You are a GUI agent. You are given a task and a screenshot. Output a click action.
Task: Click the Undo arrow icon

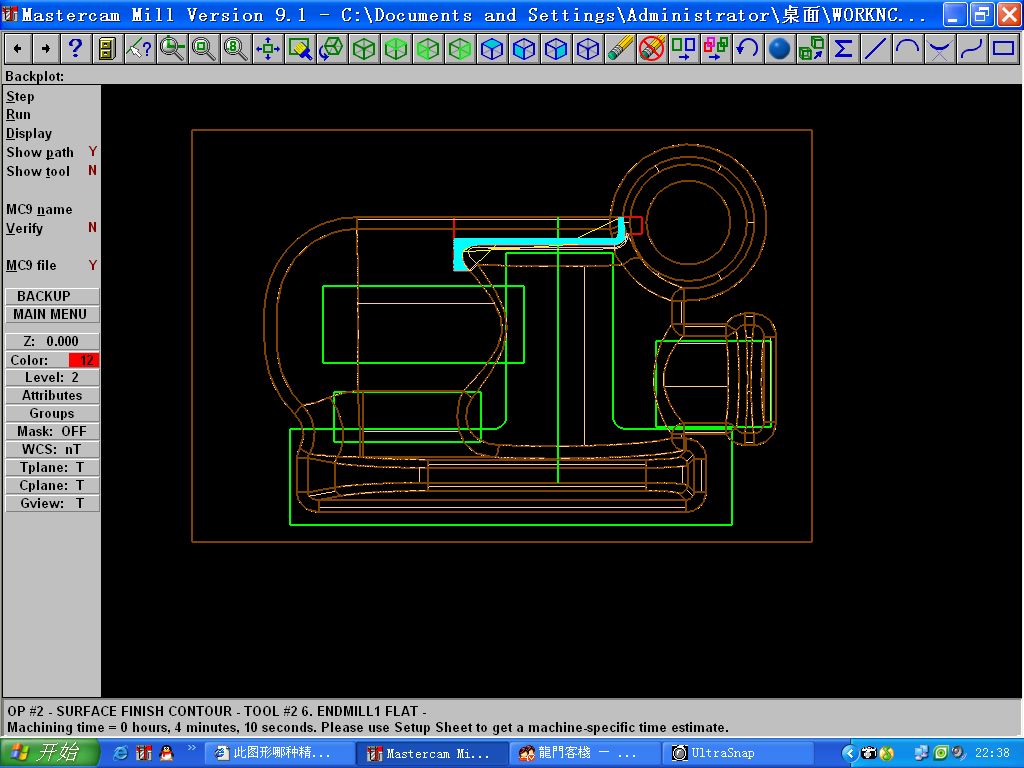(745, 47)
